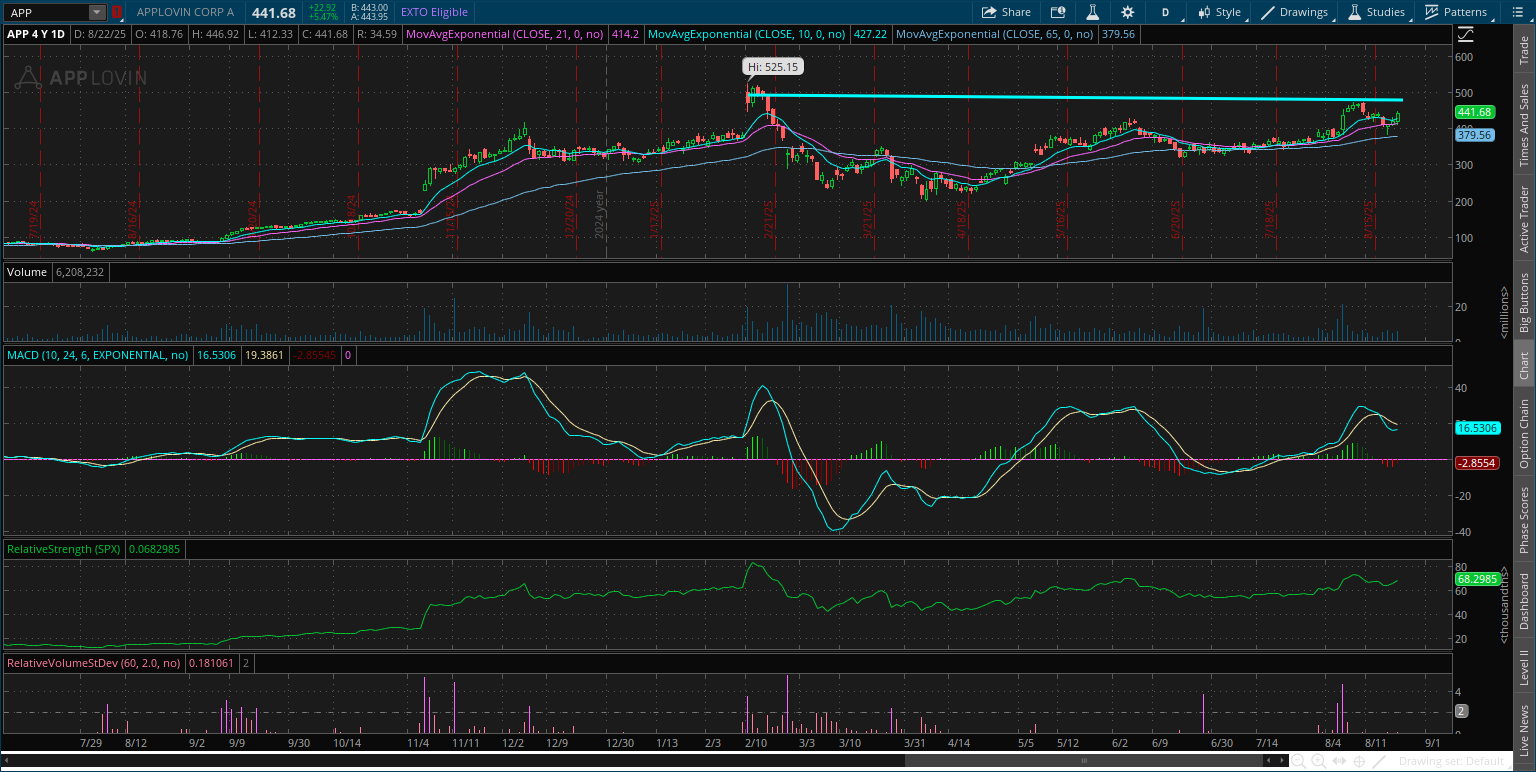The image size is (1536, 772).
Task: Click the RelativeStrength (SPX) study label
Action: click(64, 550)
